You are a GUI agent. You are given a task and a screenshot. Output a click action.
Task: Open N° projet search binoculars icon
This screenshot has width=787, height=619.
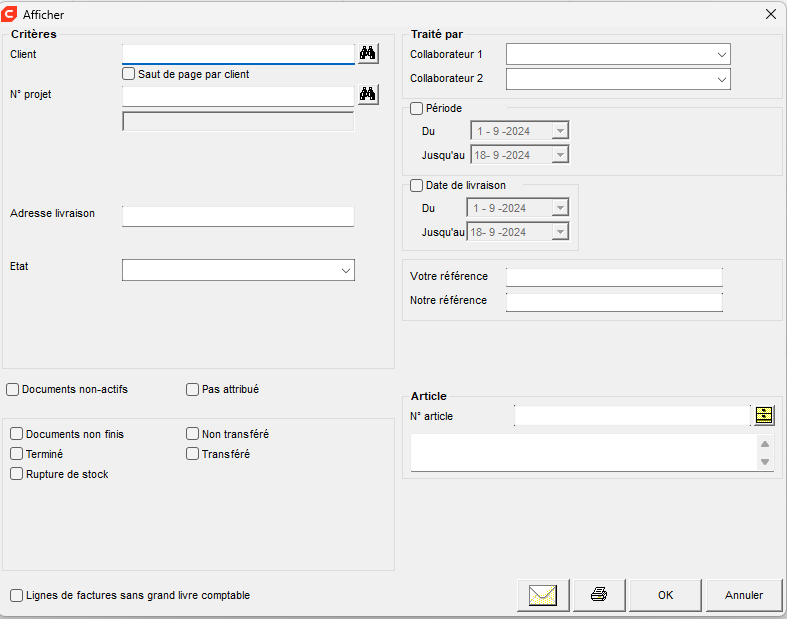[x=368, y=94]
